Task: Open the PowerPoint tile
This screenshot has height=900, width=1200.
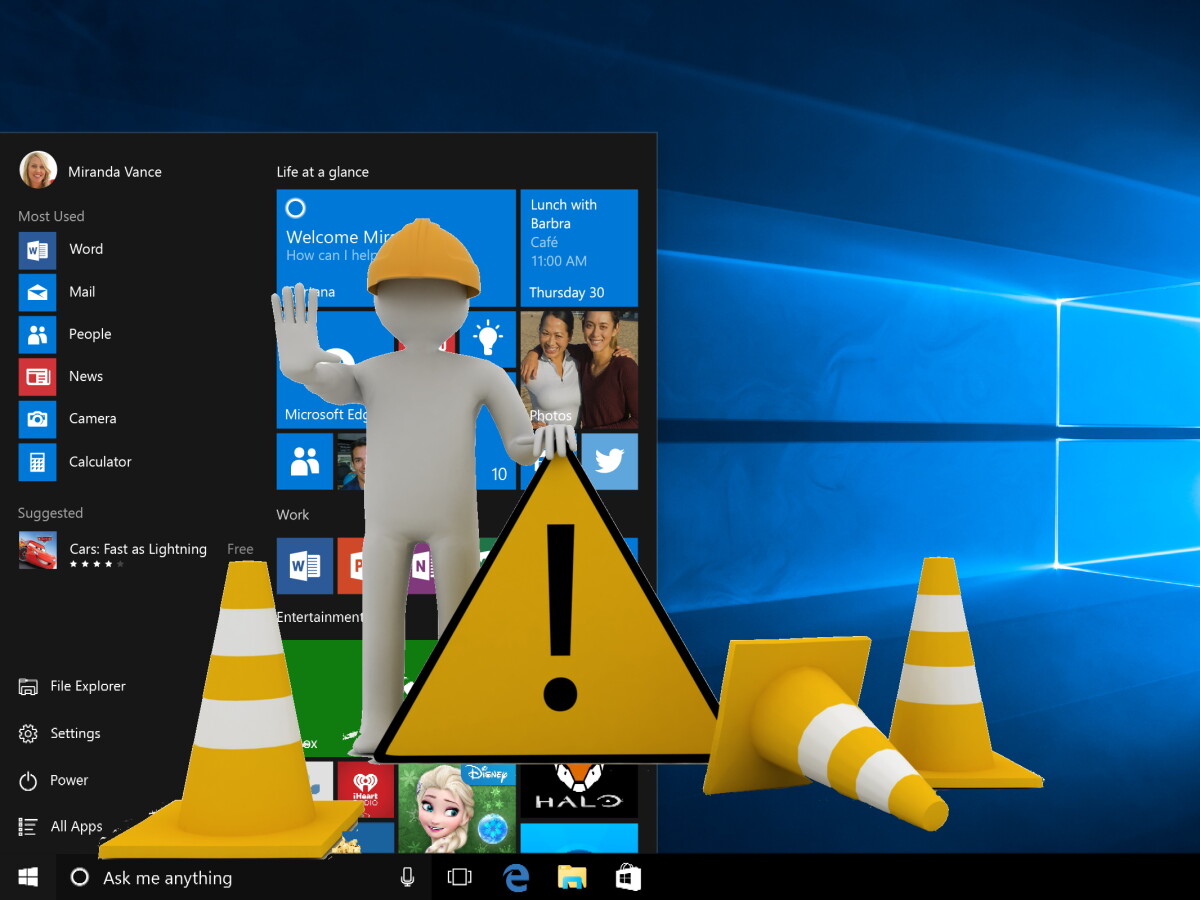Action: (x=360, y=565)
